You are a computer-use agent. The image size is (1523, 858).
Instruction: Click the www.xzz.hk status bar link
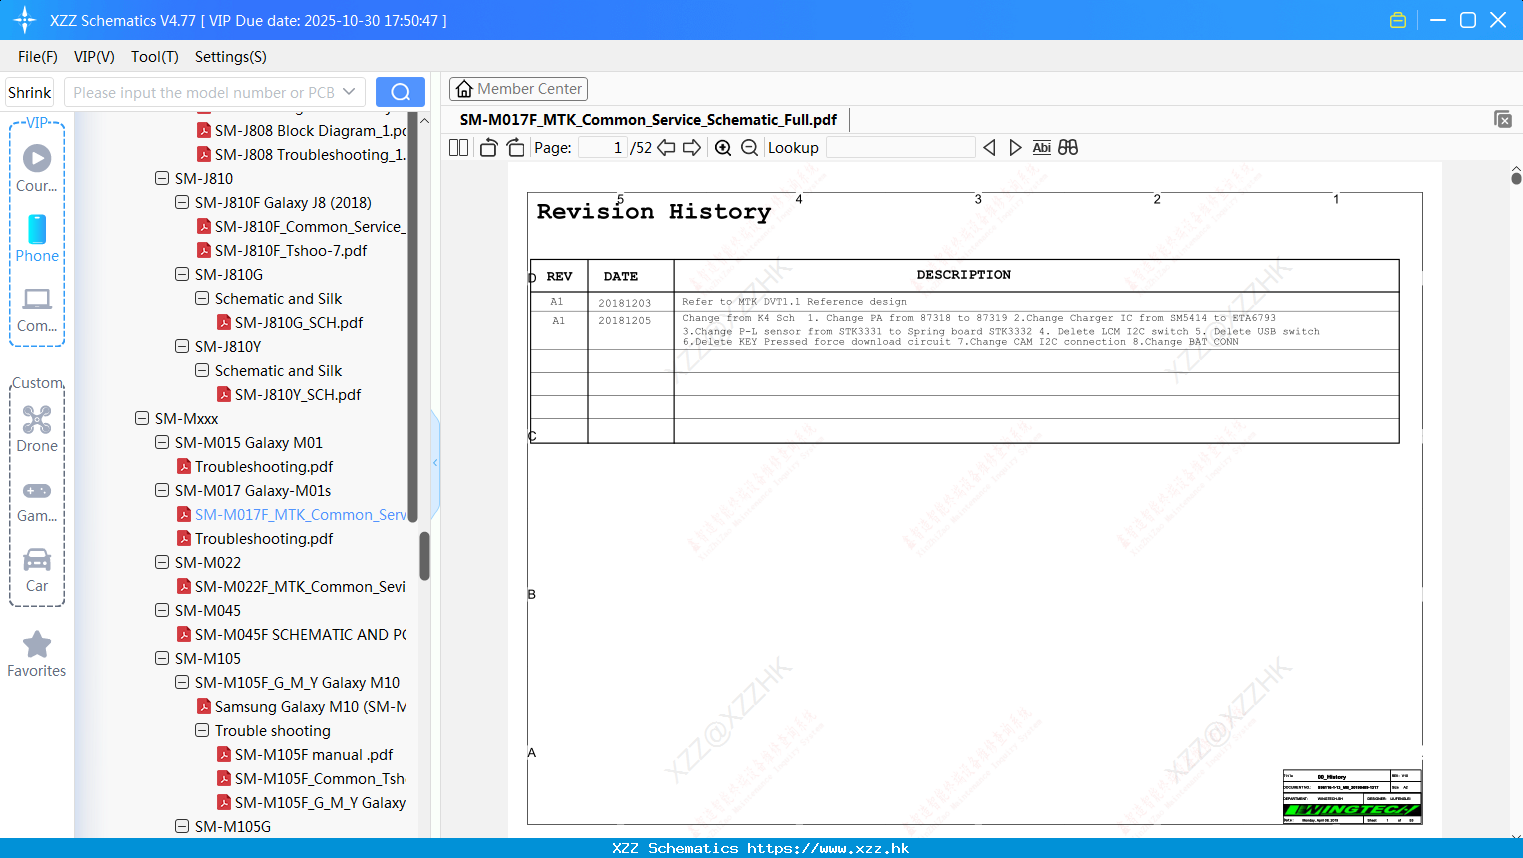tap(828, 848)
